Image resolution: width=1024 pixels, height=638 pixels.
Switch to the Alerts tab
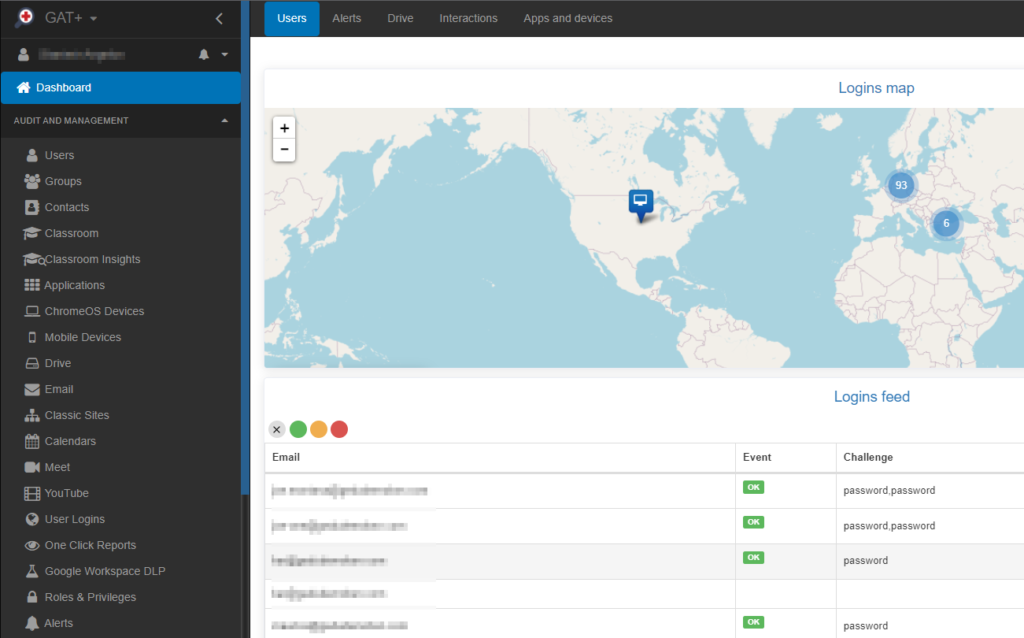tap(346, 18)
